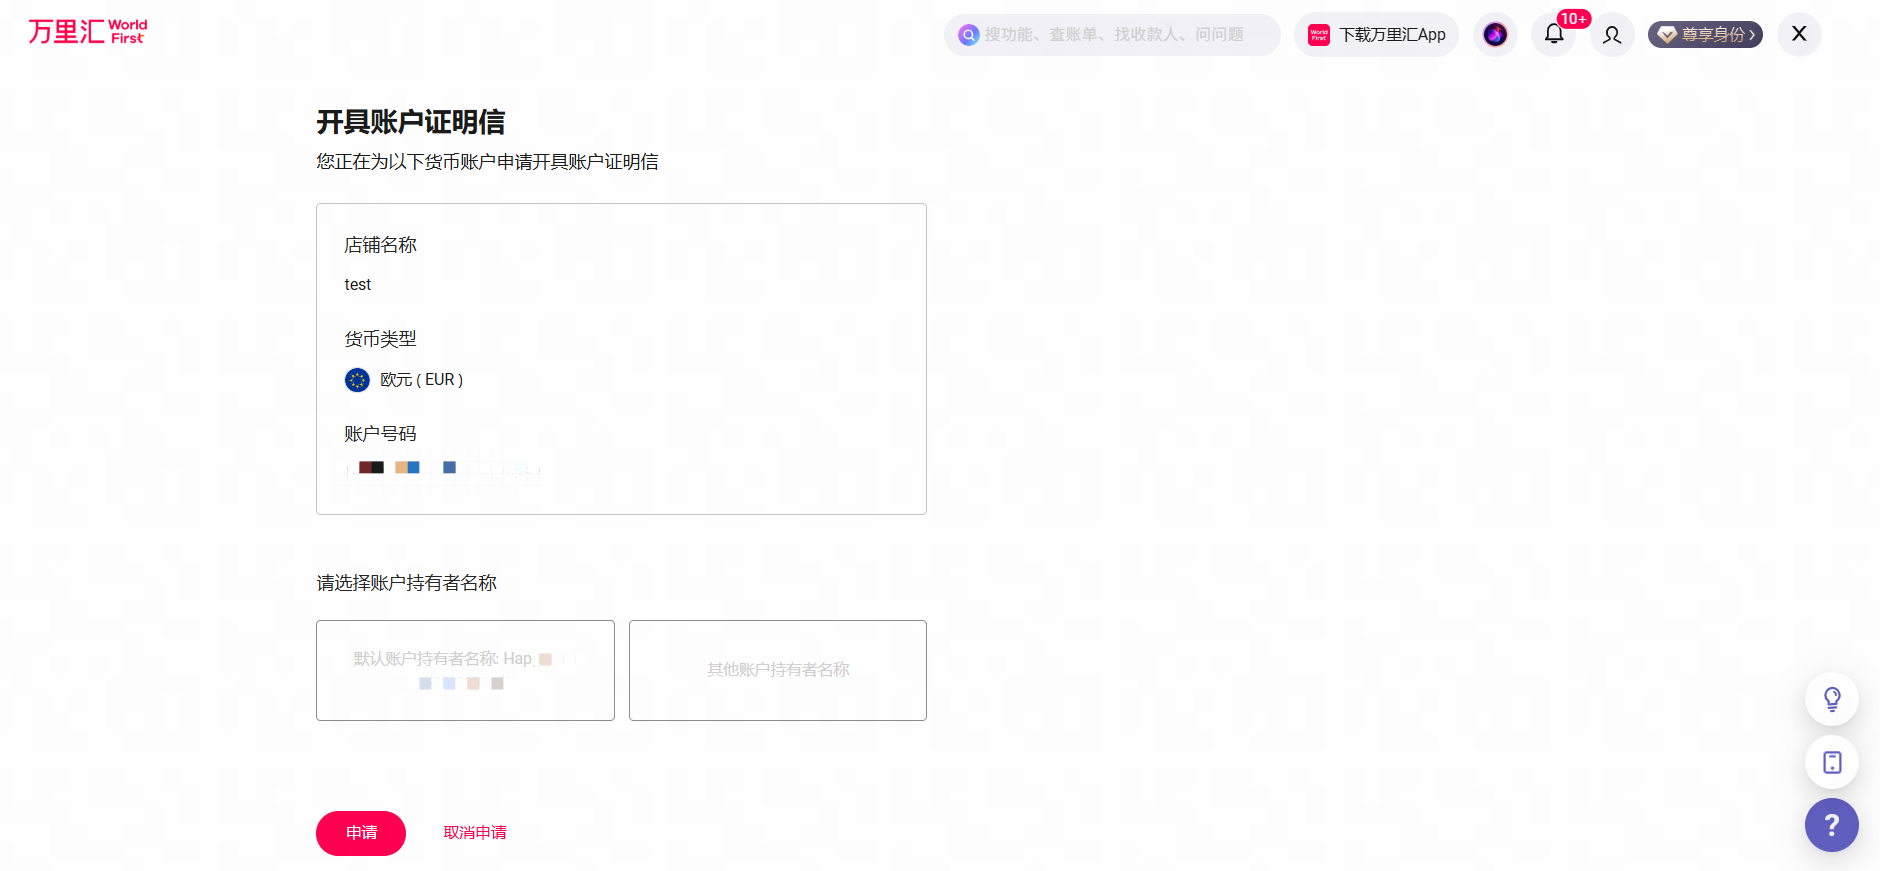Click the 货币类型 label
Image resolution: width=1880 pixels, height=871 pixels.
coord(380,339)
